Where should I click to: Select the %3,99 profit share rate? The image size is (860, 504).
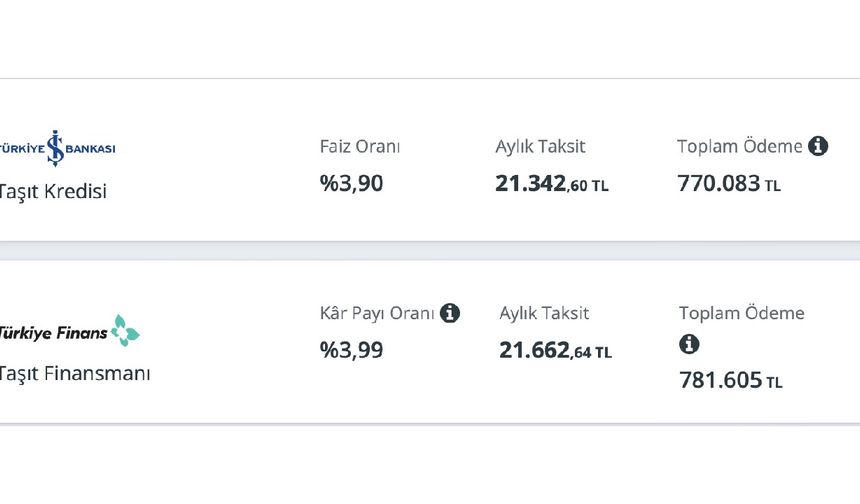tap(352, 350)
